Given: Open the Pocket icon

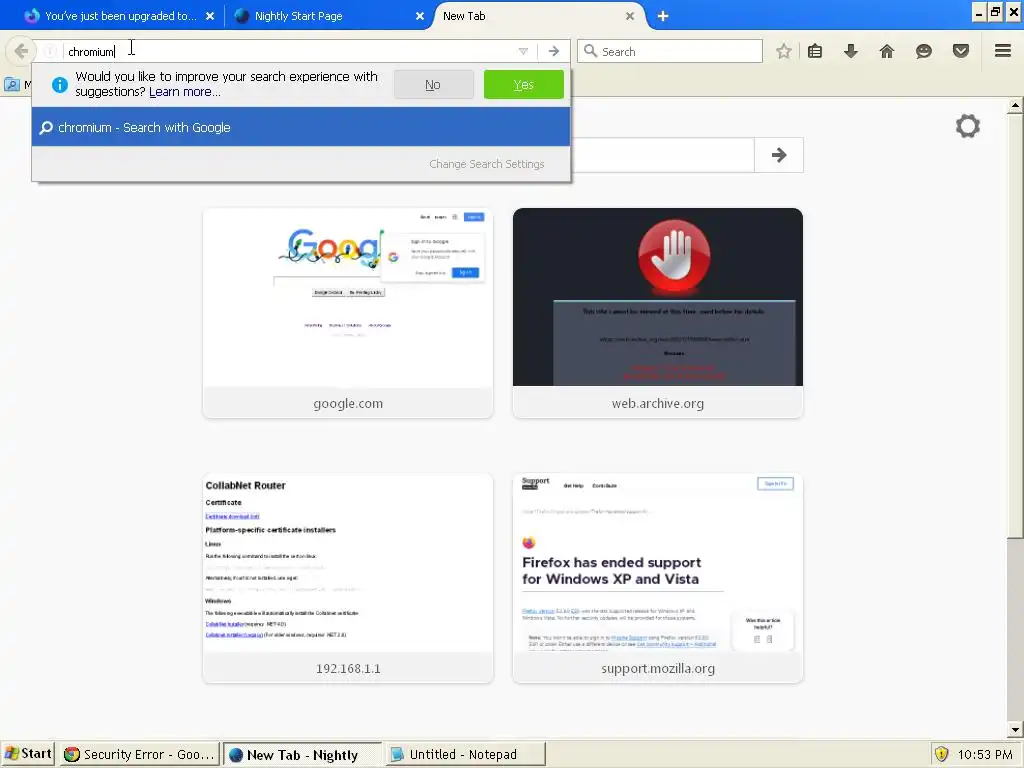Looking at the screenshot, I should (x=961, y=51).
